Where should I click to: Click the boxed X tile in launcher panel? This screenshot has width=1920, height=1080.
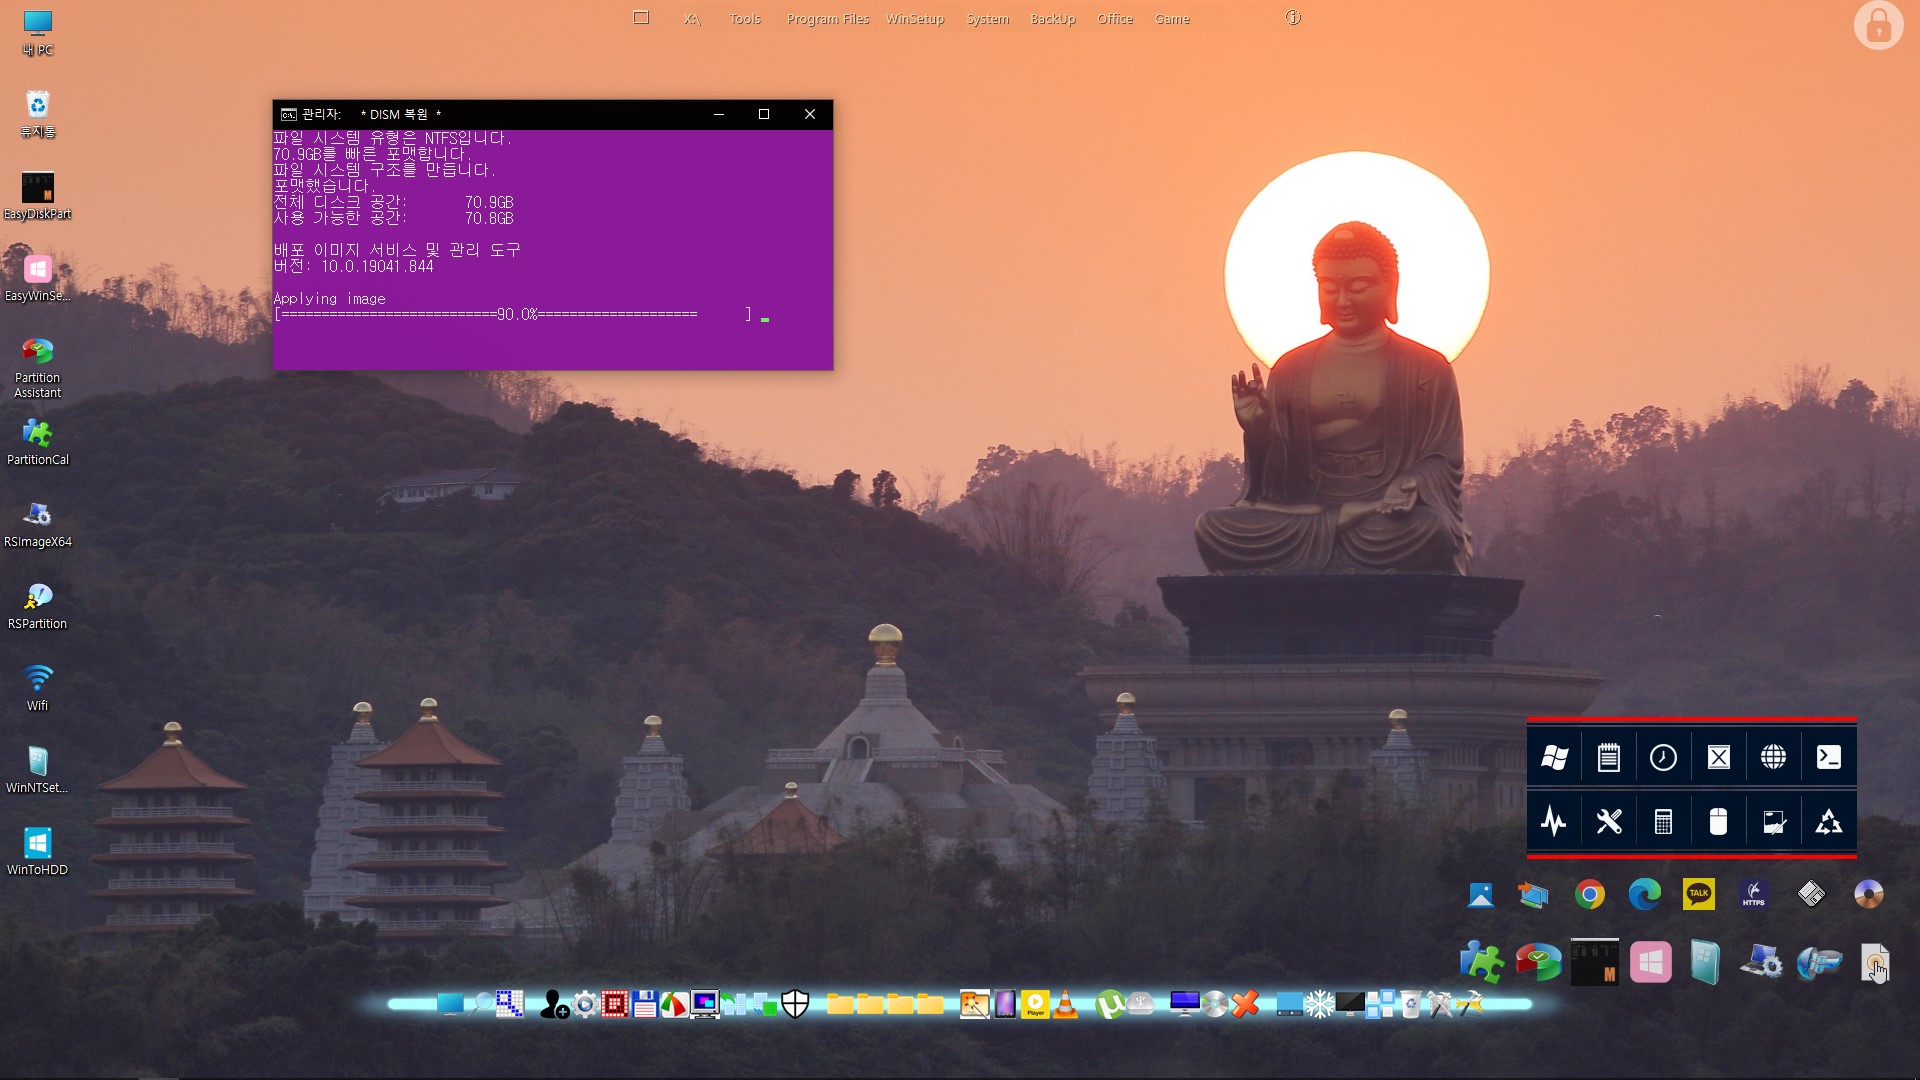[x=1719, y=758]
